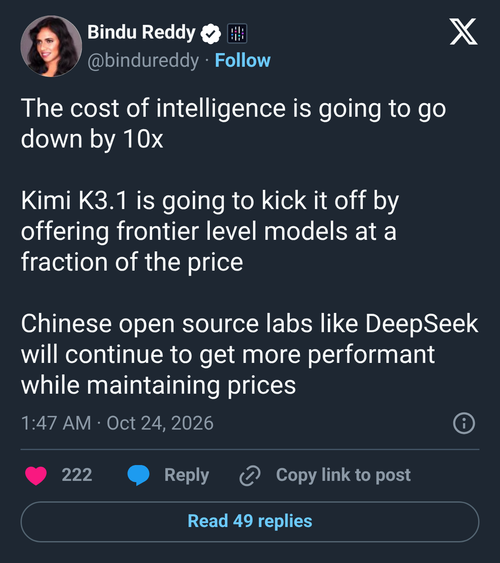Click the chain link icon
500x563 pixels.
coord(250,476)
